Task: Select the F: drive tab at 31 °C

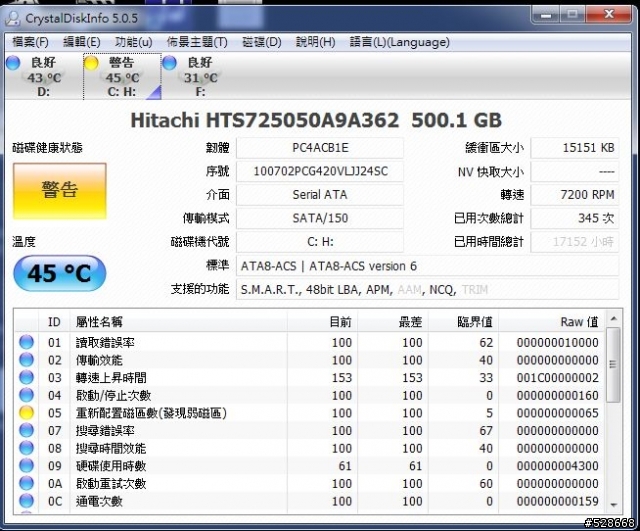Action: click(200, 76)
